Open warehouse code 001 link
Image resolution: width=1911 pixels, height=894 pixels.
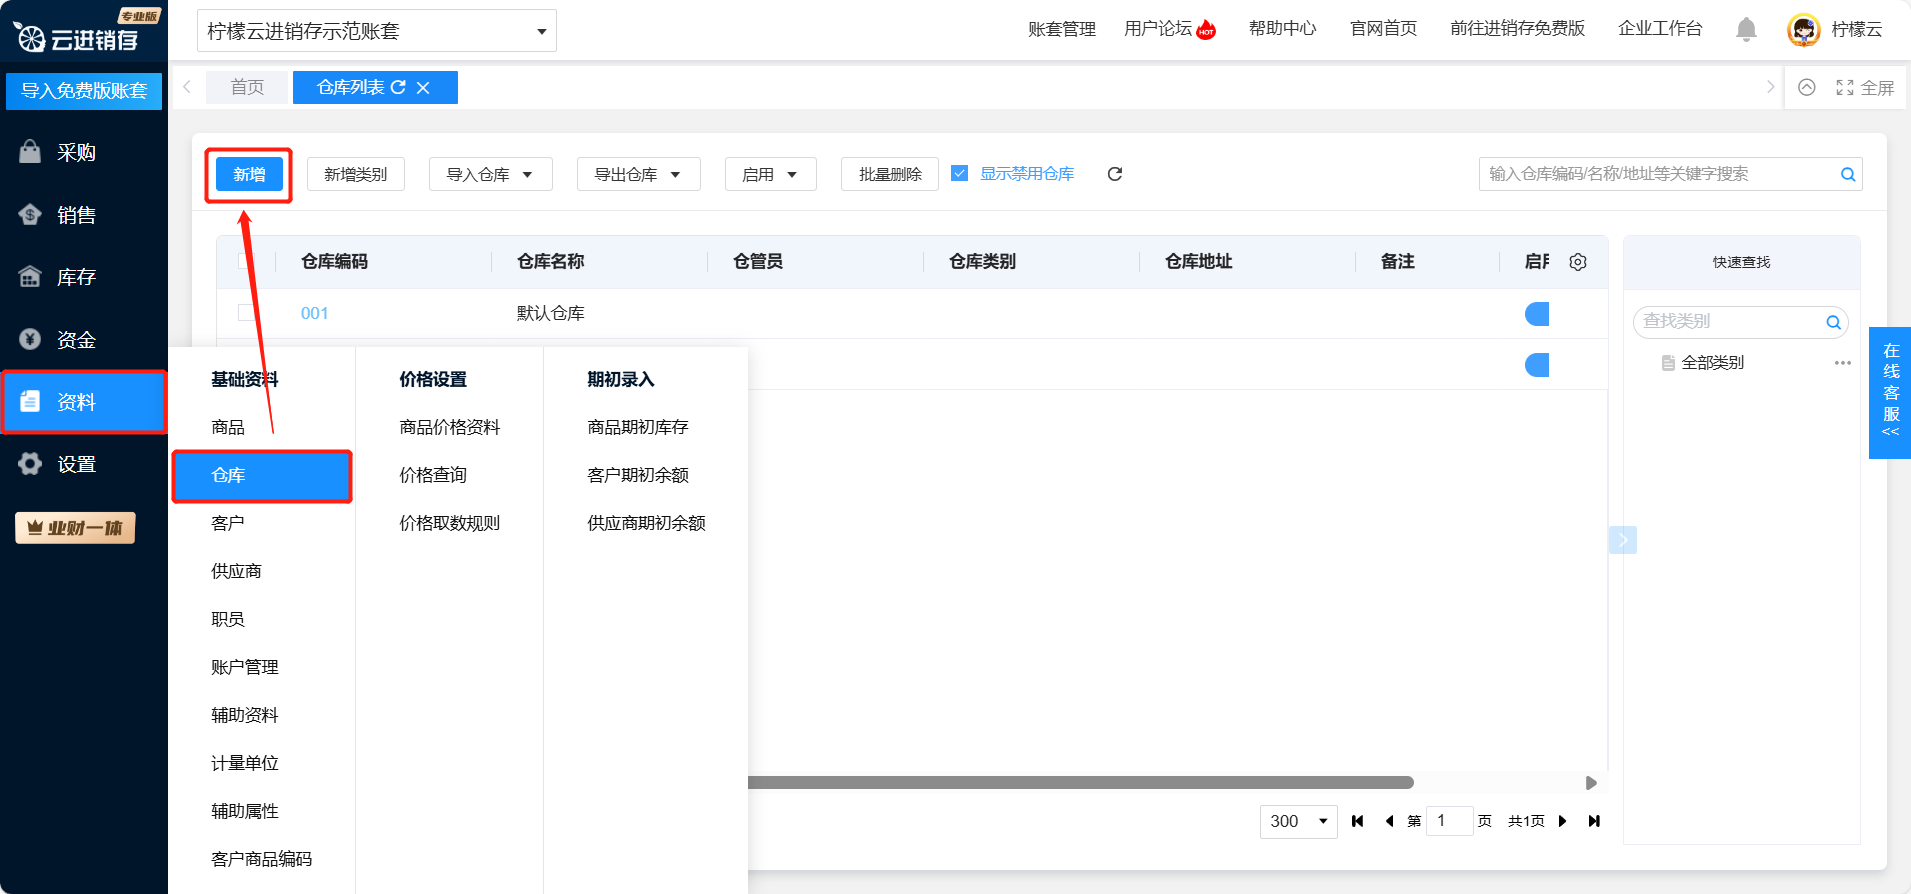[315, 313]
